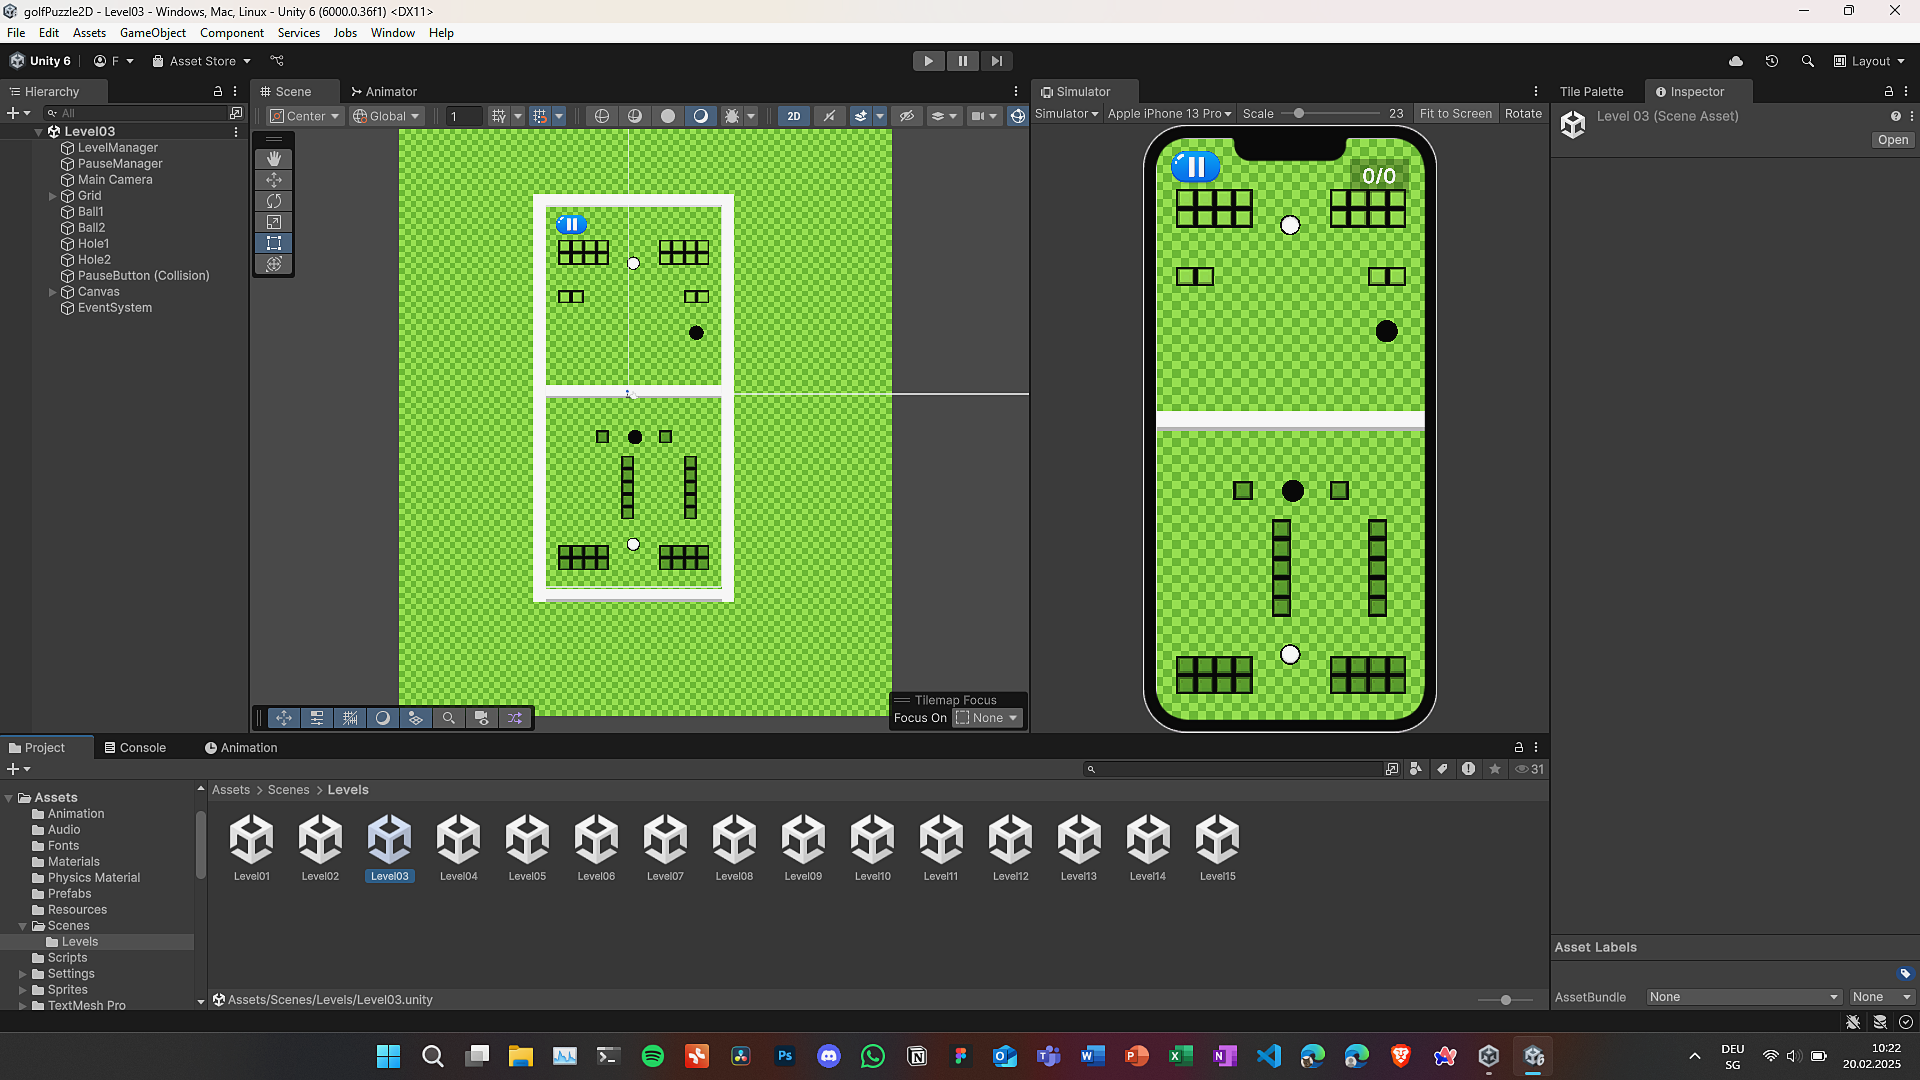Toggle 2D view mode in Scene

[x=793, y=116]
